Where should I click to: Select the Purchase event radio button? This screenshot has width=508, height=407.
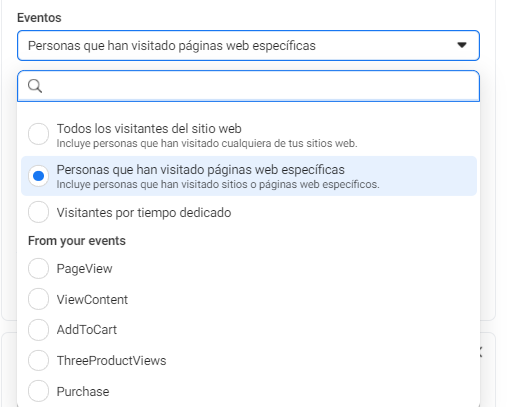coord(38,391)
